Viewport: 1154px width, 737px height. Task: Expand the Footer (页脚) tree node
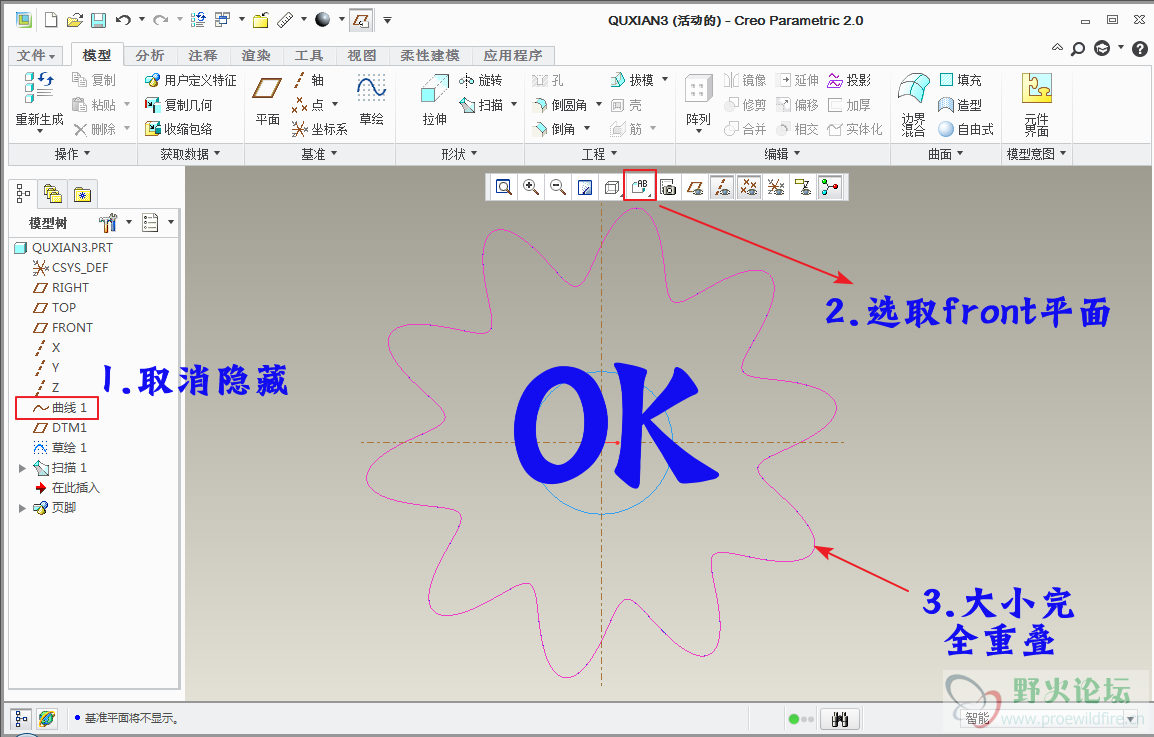coord(22,508)
